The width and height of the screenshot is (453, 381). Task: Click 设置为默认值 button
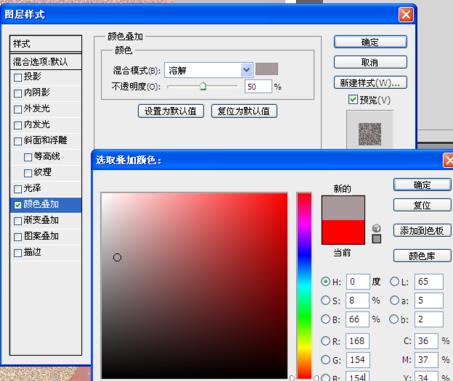pyautogui.click(x=171, y=111)
